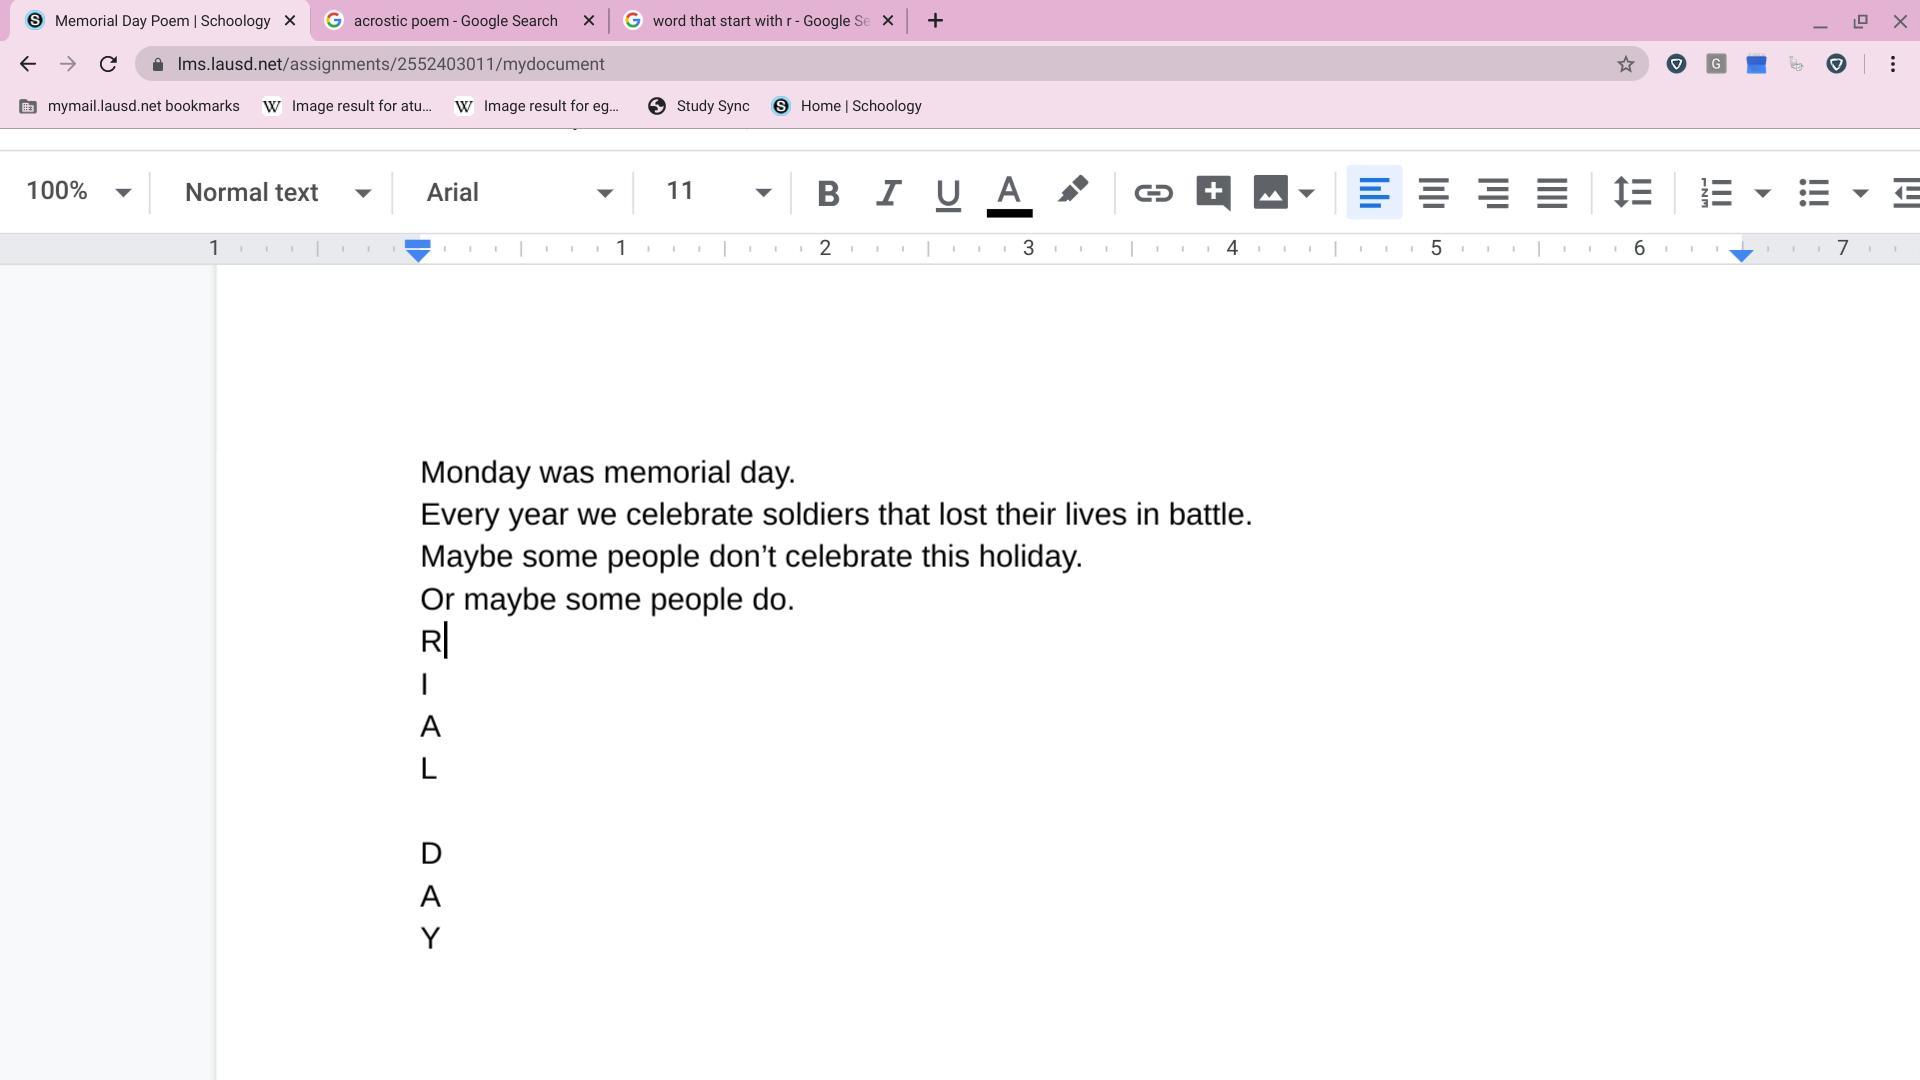Open the Arial font dropdown
The width and height of the screenshot is (1920, 1080).
[518, 193]
